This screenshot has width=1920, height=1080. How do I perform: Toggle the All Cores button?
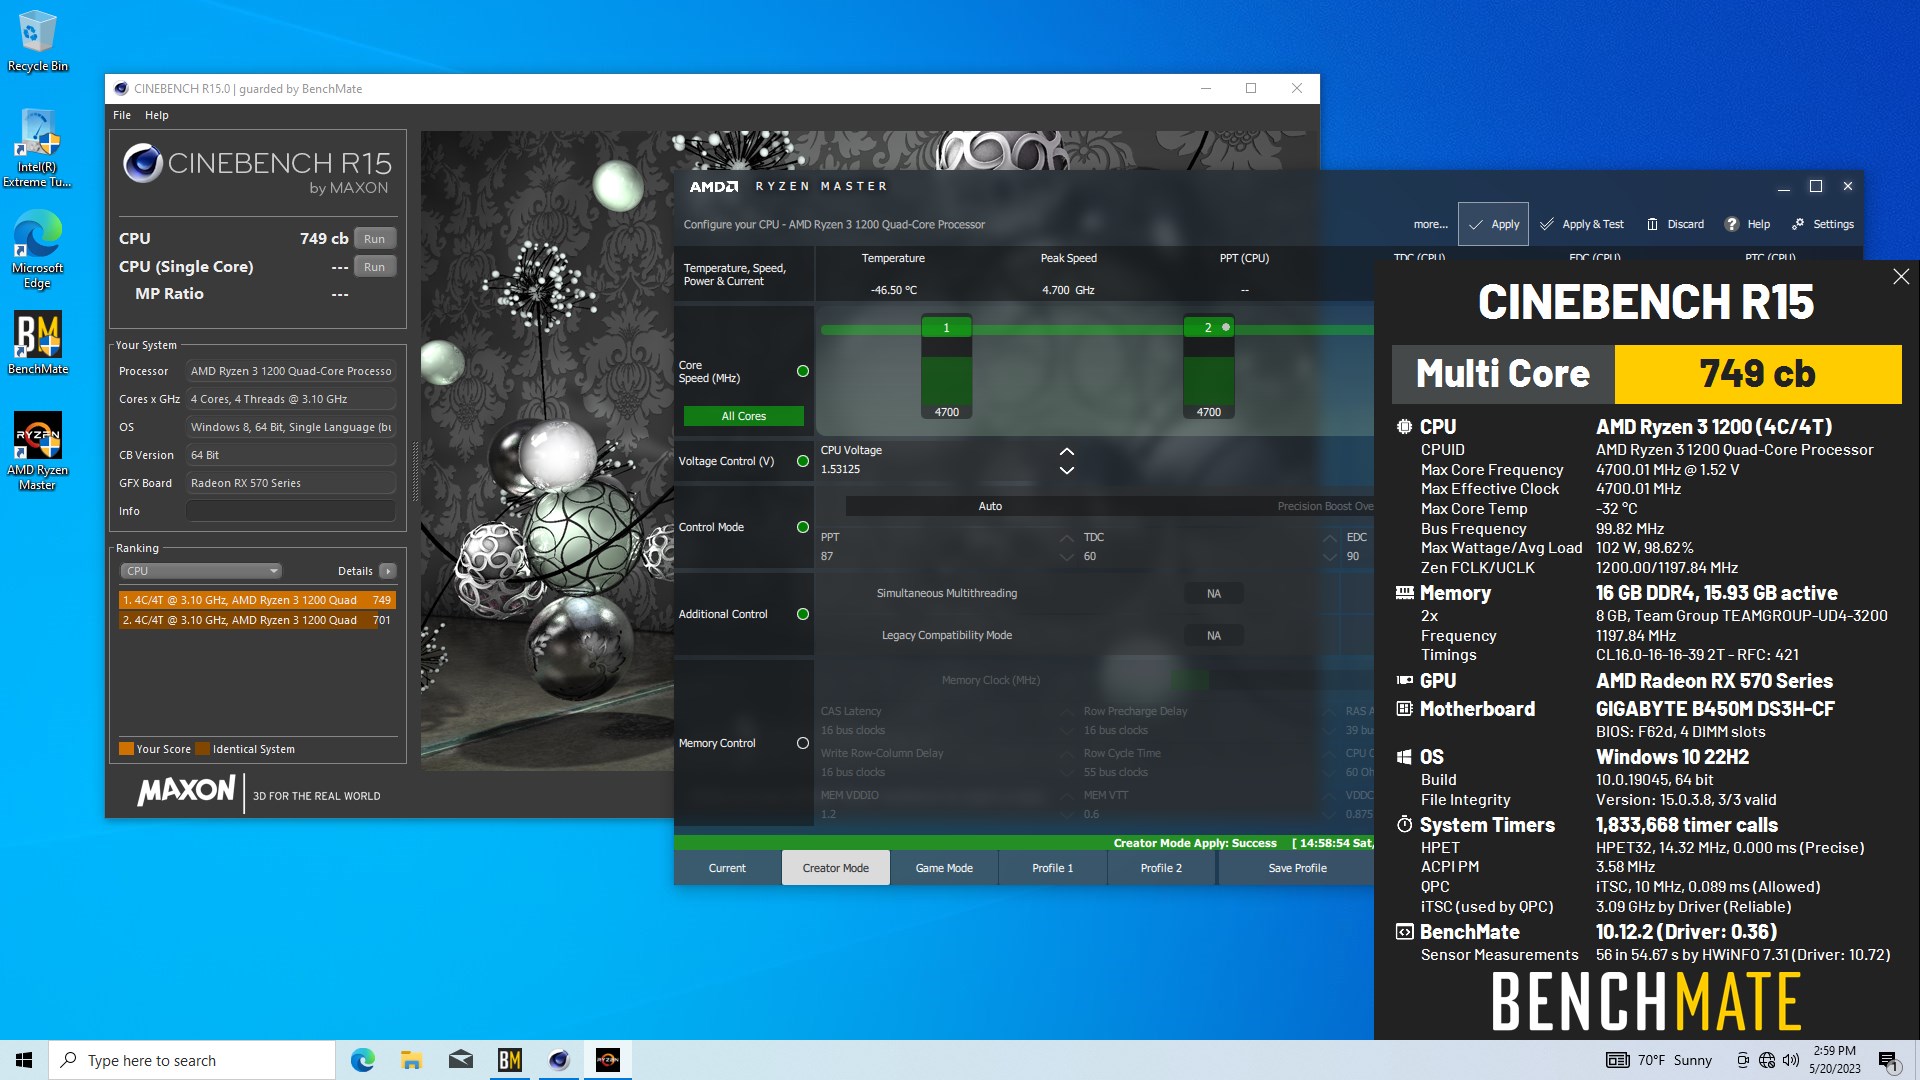coord(743,416)
